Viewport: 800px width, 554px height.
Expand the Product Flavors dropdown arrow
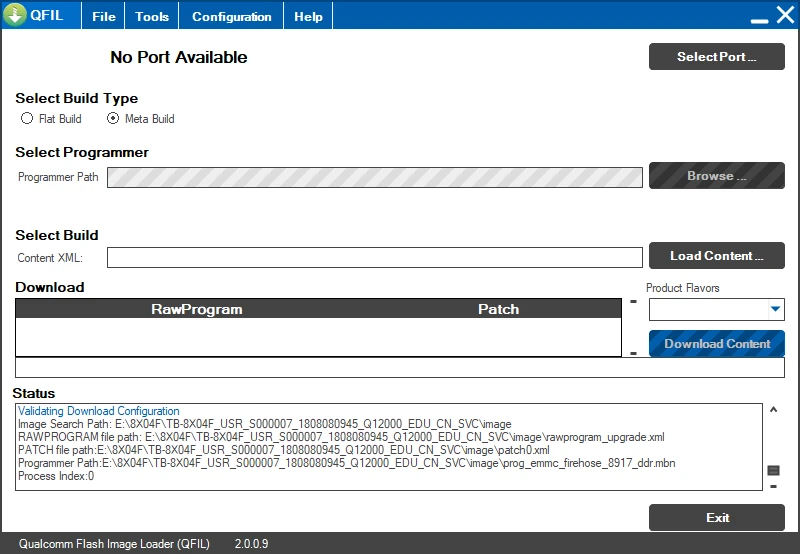(775, 310)
